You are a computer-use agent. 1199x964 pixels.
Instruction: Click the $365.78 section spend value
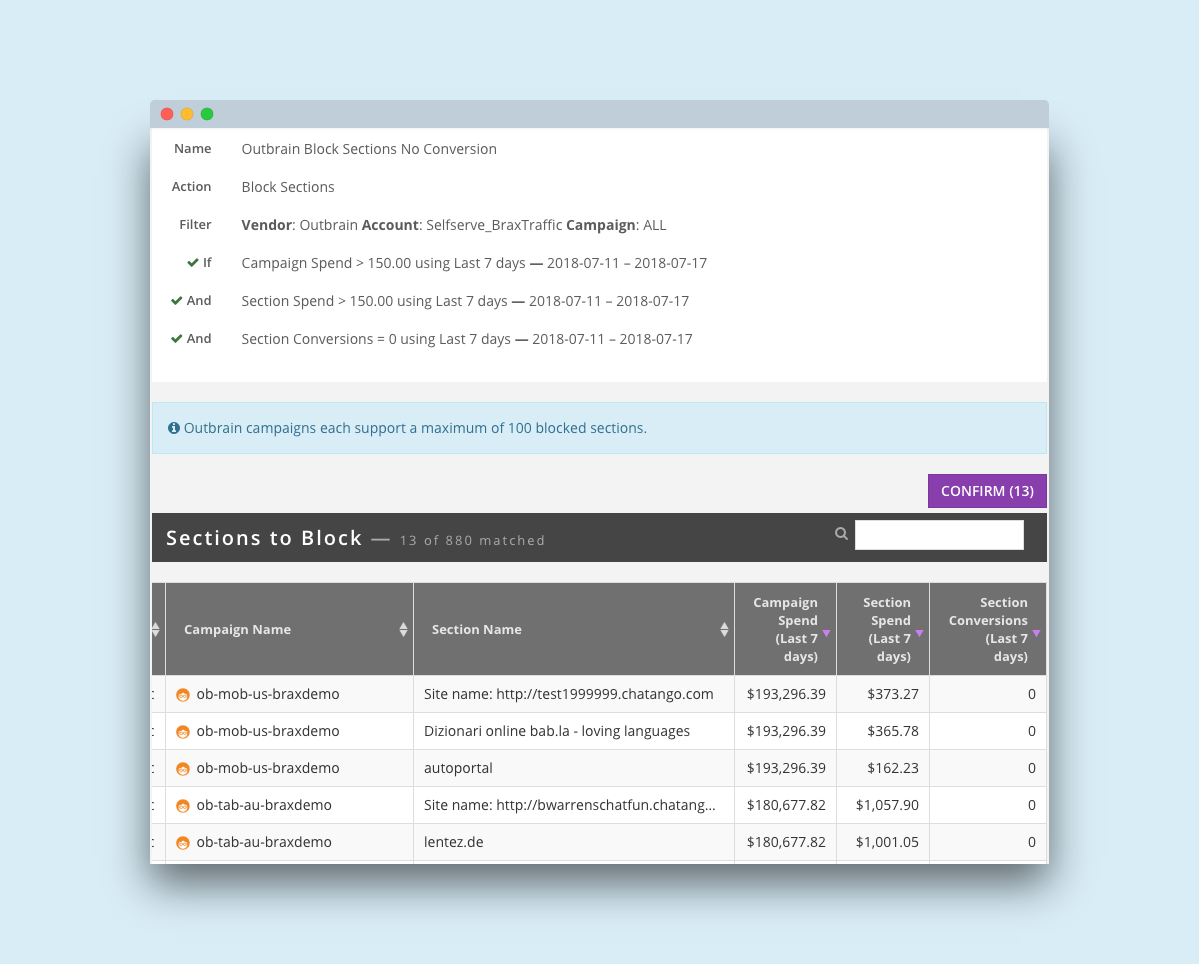pyautogui.click(x=892, y=731)
